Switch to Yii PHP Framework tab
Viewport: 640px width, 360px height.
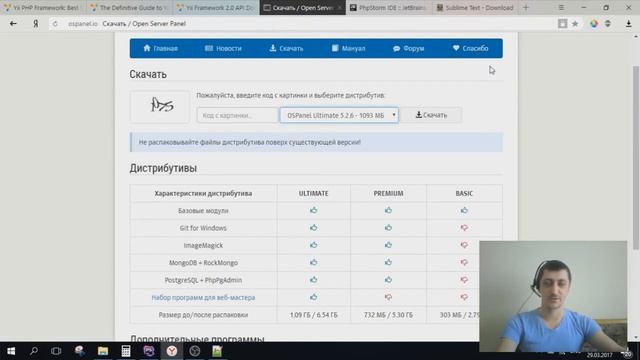pos(43,7)
